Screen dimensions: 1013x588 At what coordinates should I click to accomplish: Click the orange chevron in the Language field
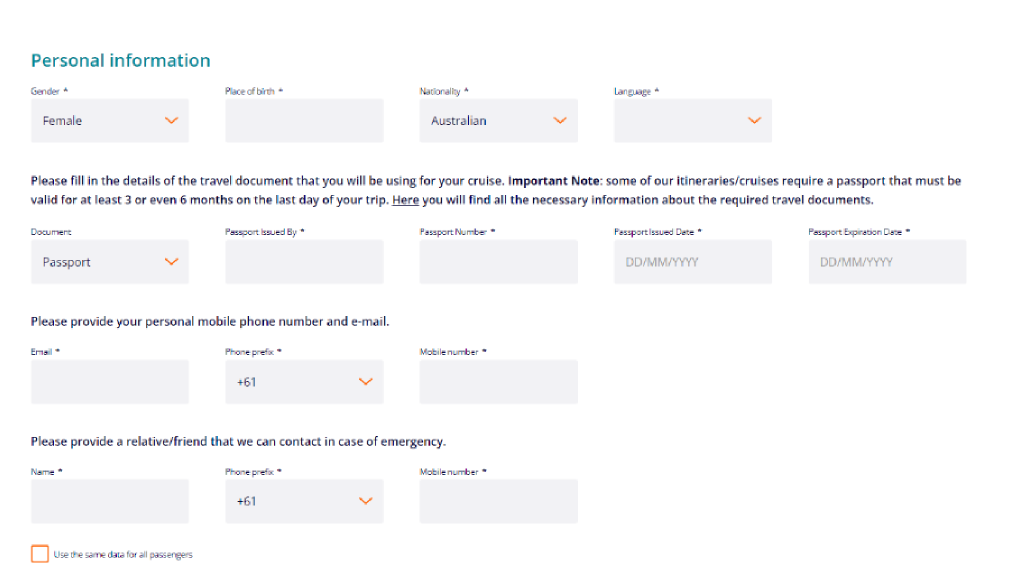pos(754,121)
